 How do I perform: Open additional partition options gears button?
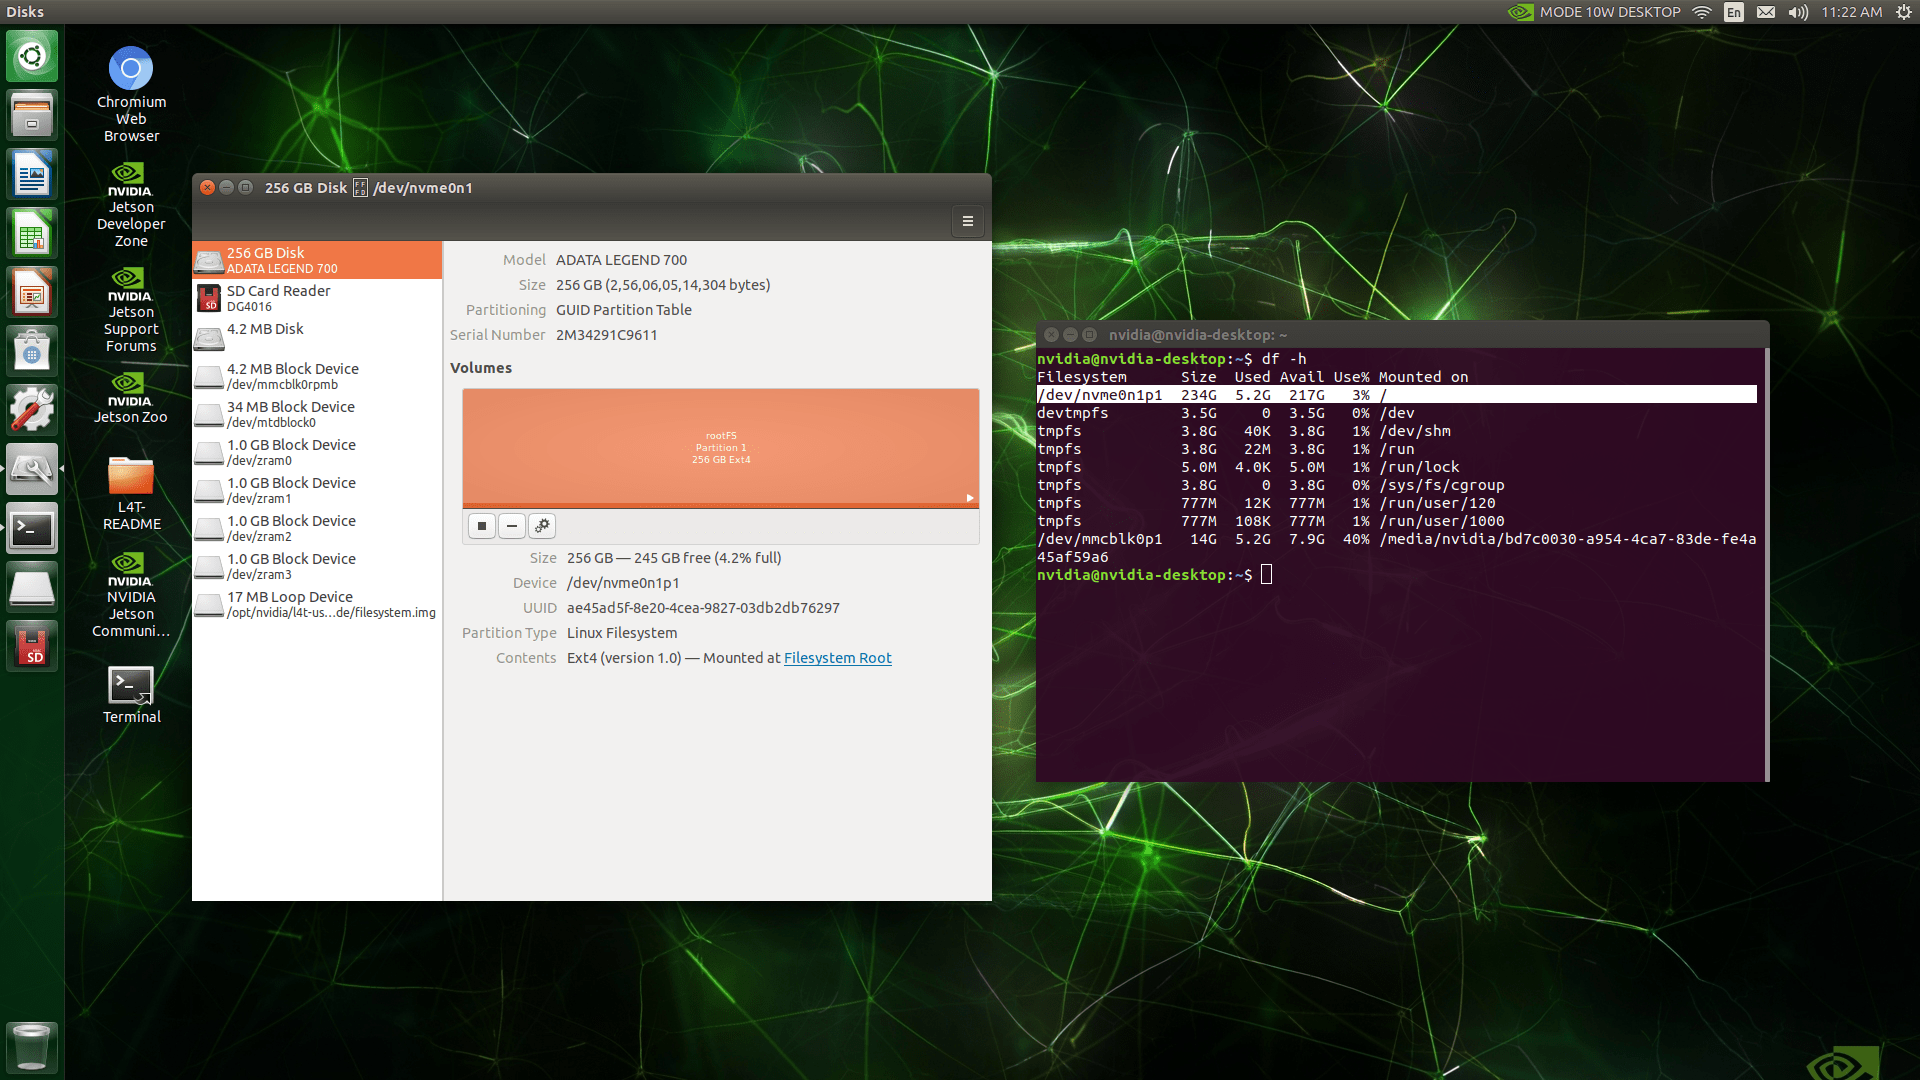click(x=542, y=526)
